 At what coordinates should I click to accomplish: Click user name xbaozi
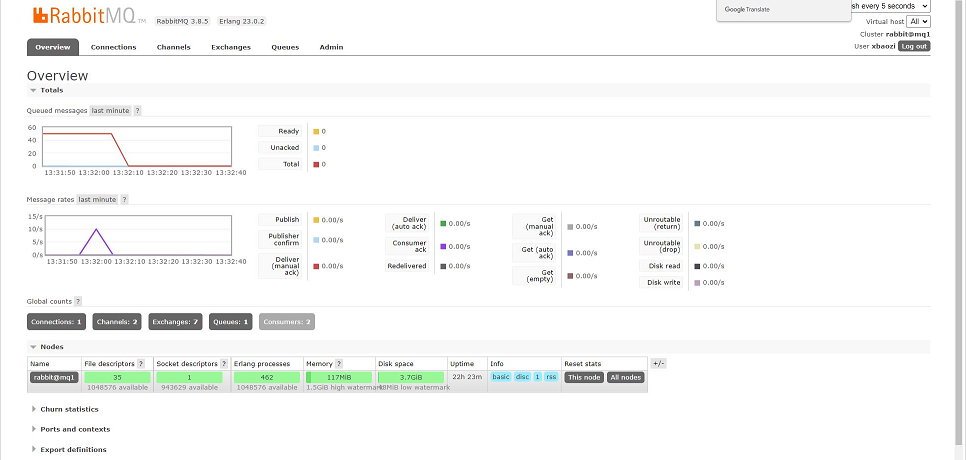[883, 47]
